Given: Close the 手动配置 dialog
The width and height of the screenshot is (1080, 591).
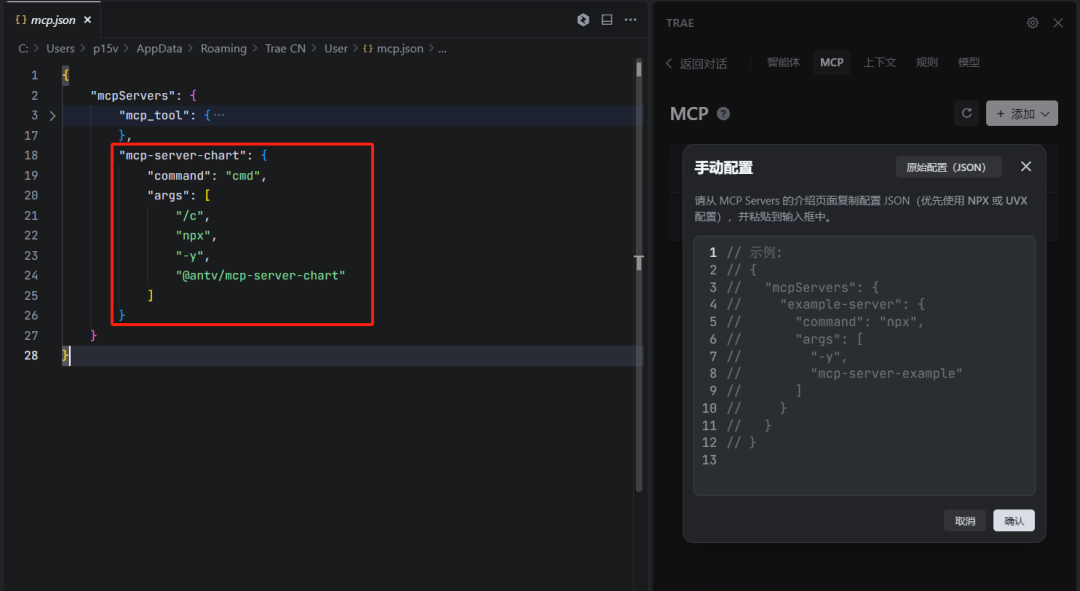Looking at the screenshot, I should (x=1026, y=167).
